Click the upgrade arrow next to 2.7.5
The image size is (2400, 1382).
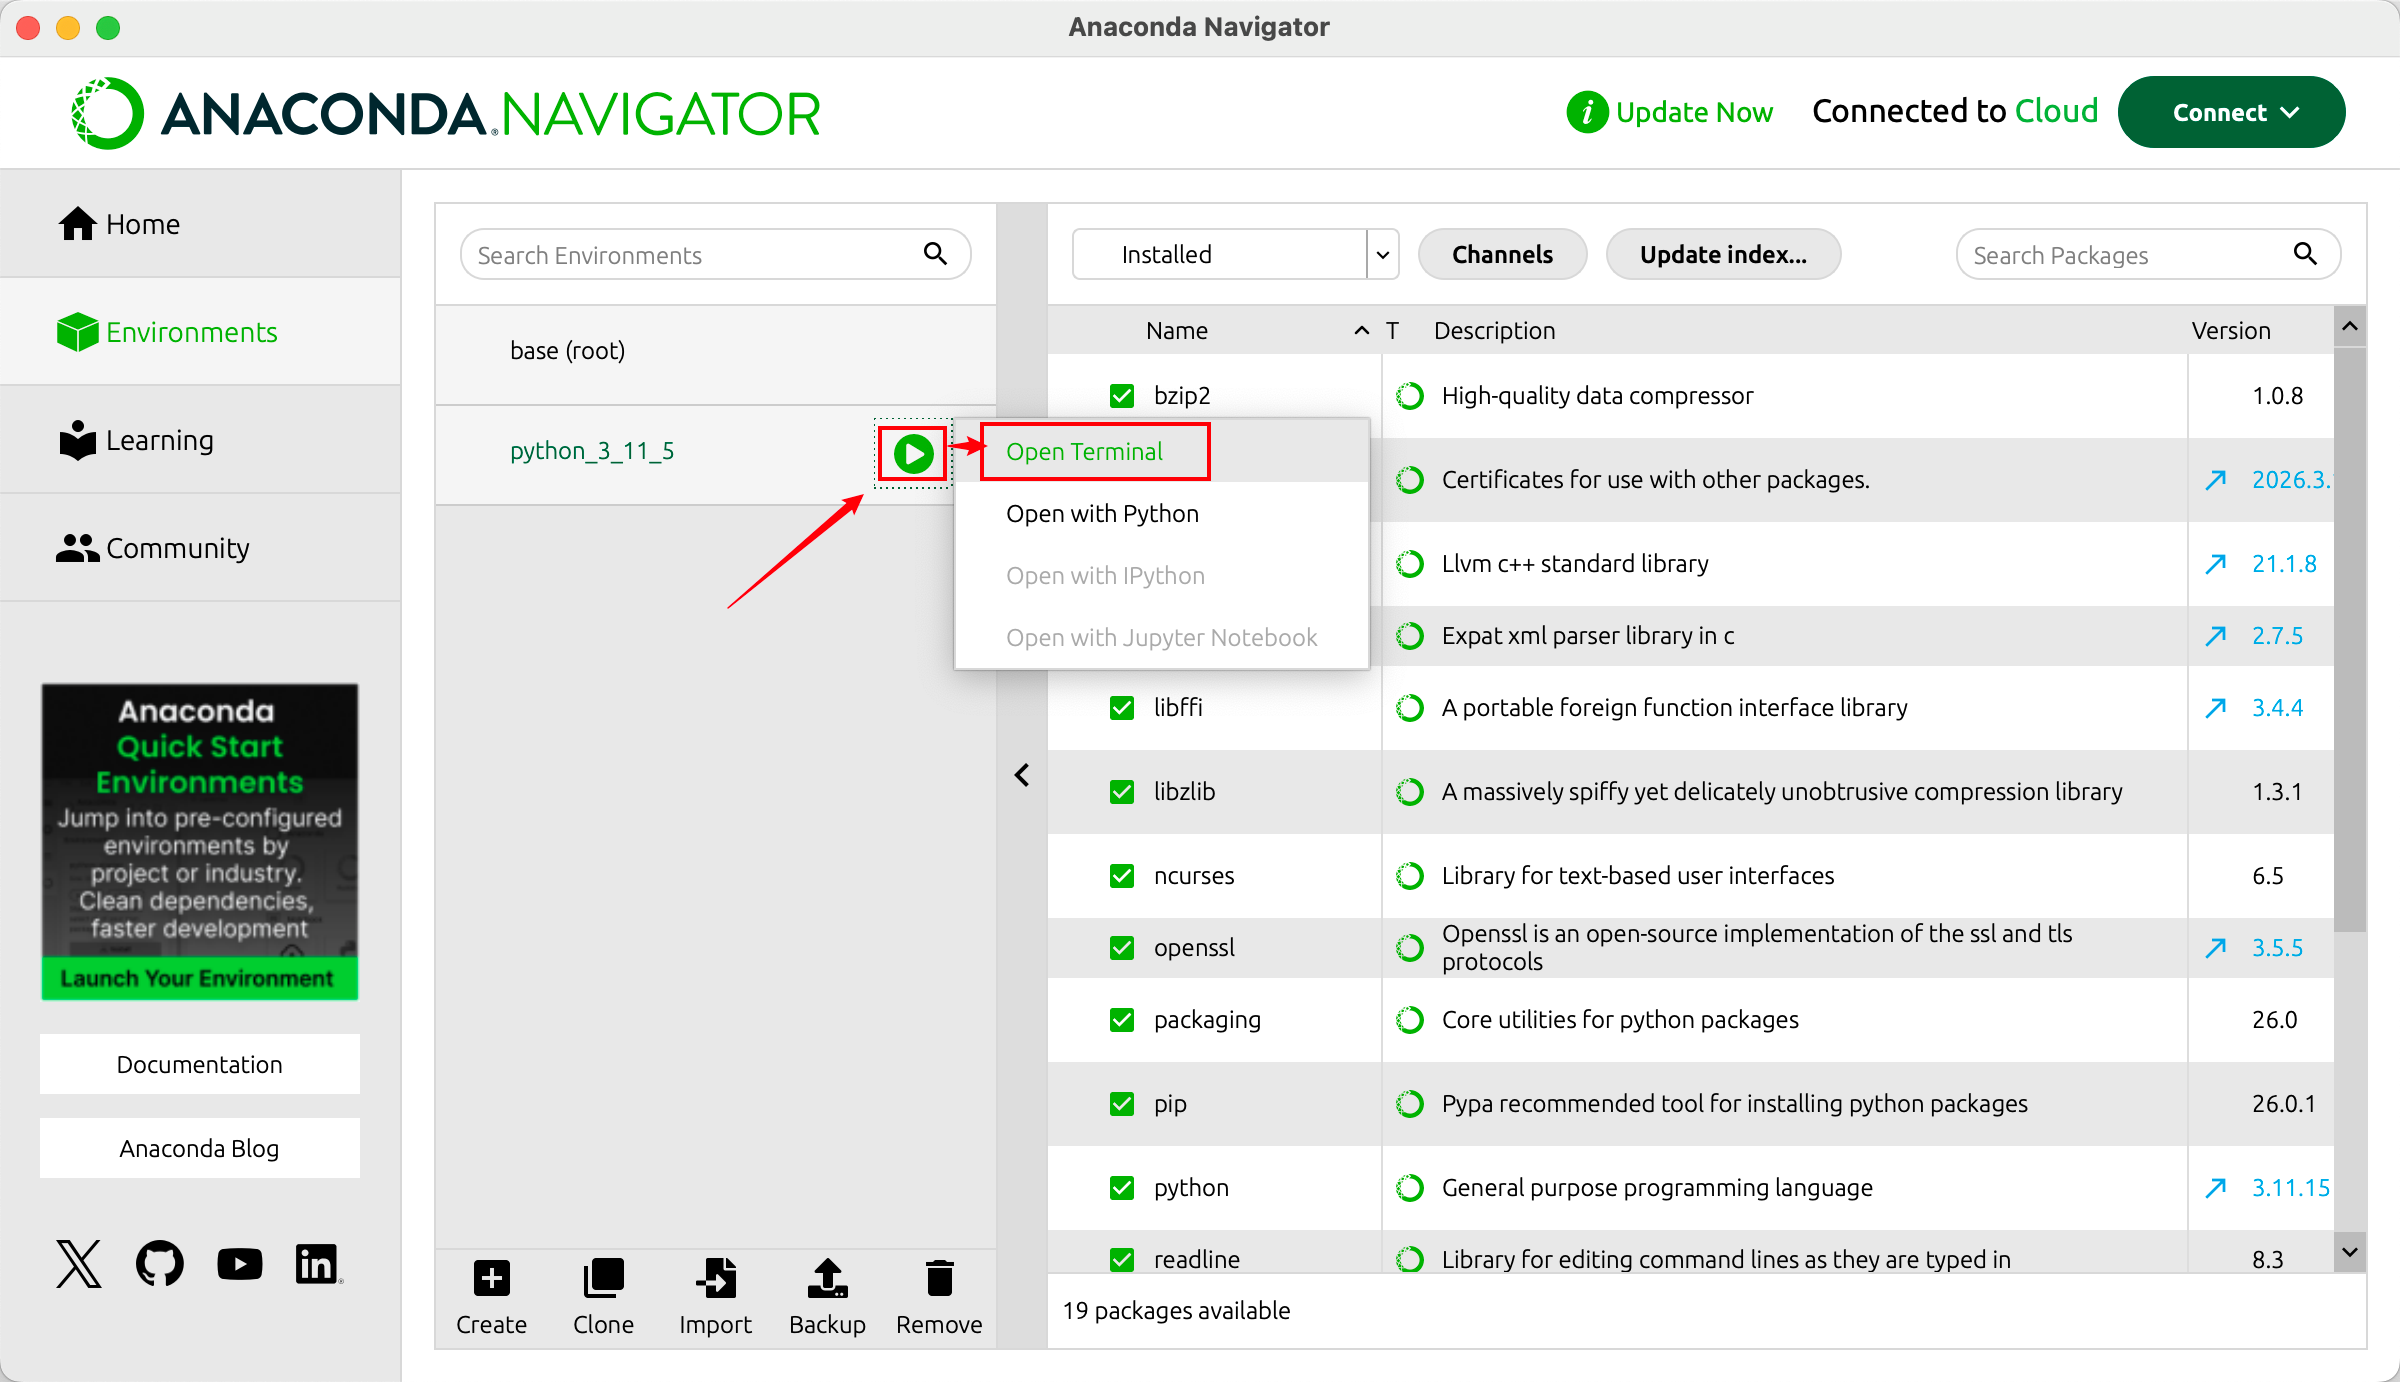click(2216, 636)
